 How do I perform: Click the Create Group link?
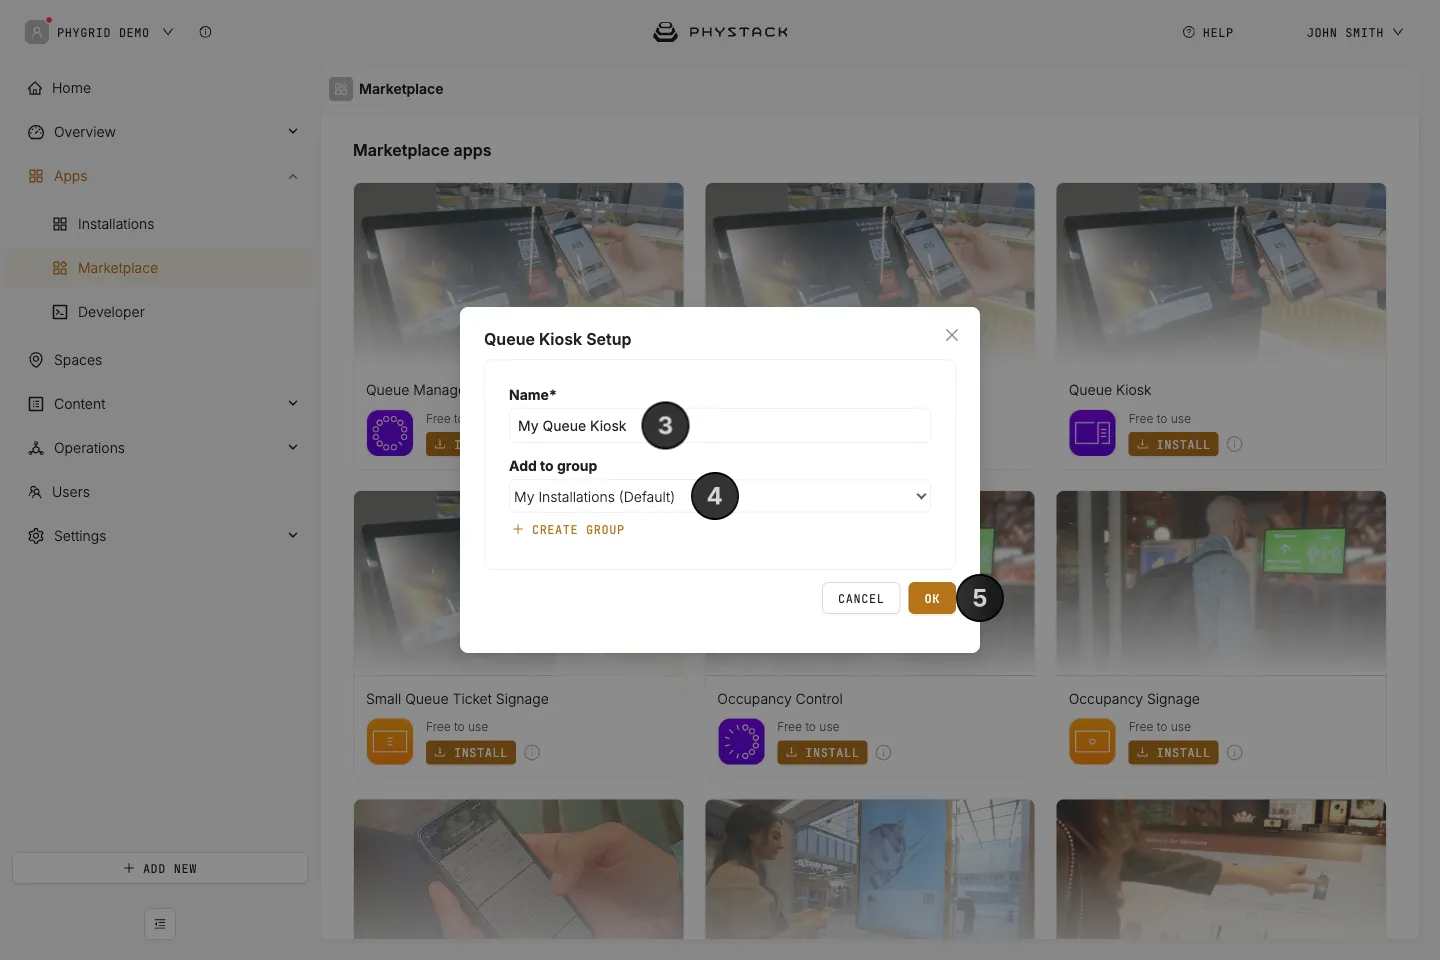pyautogui.click(x=568, y=530)
